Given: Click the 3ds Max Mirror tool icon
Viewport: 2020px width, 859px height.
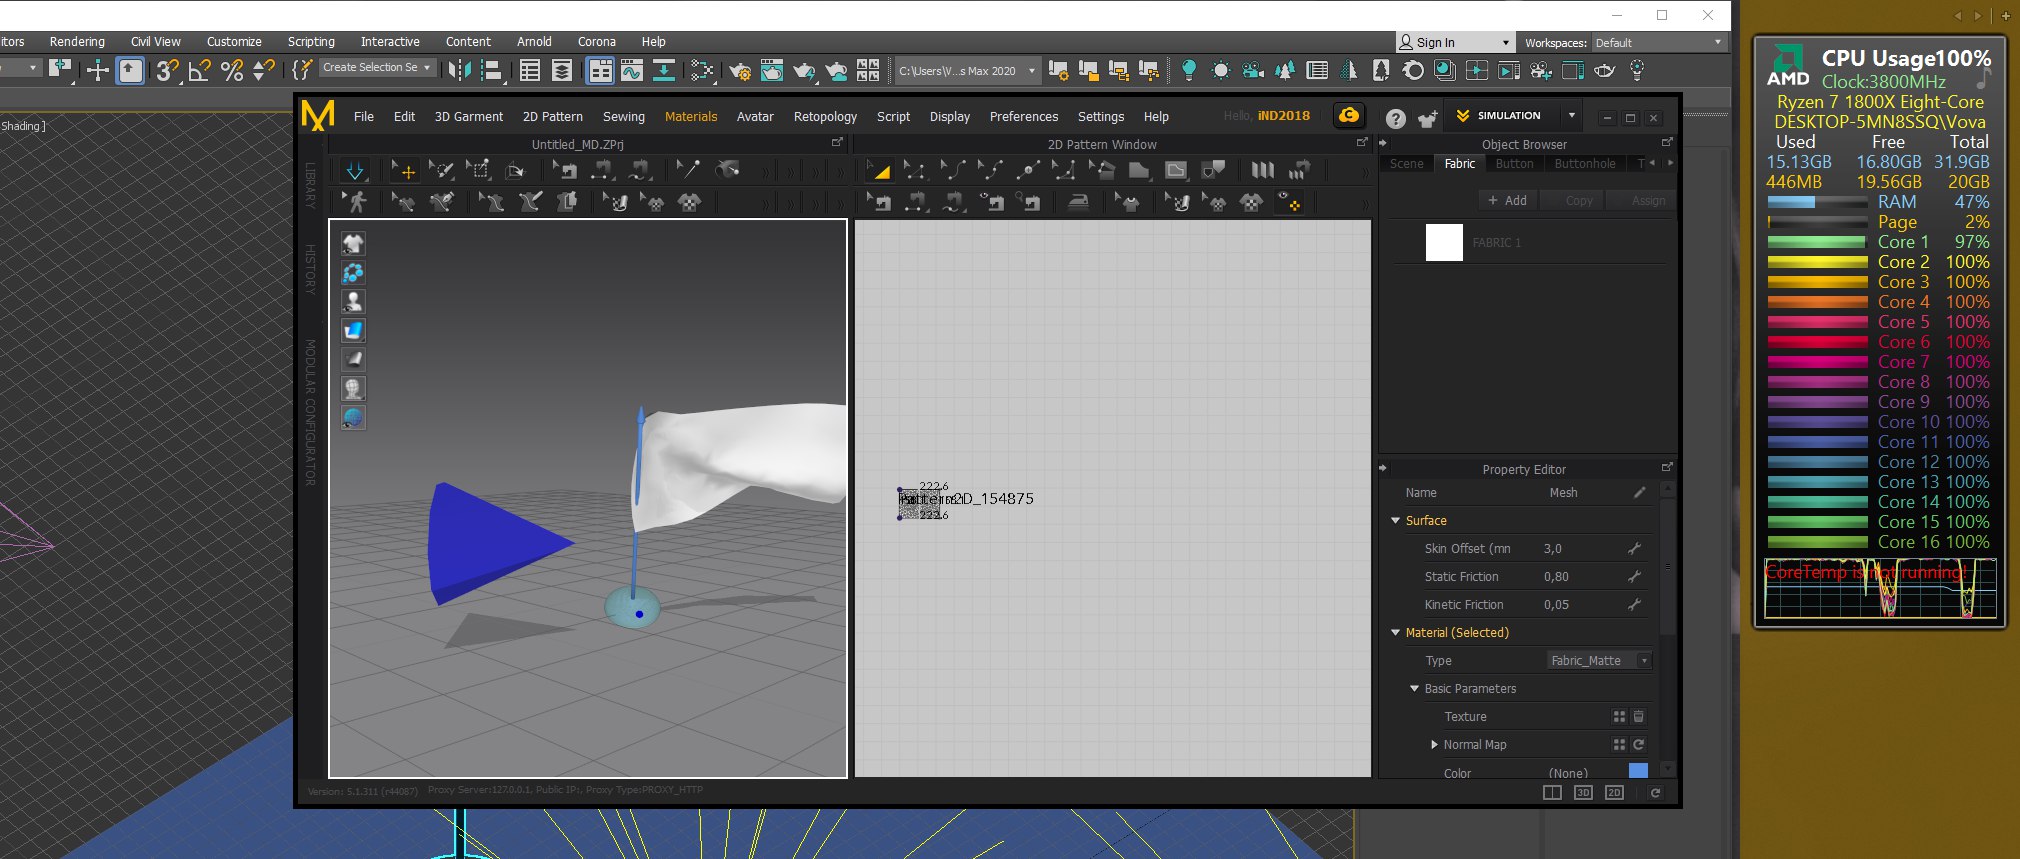Looking at the screenshot, I should (459, 71).
